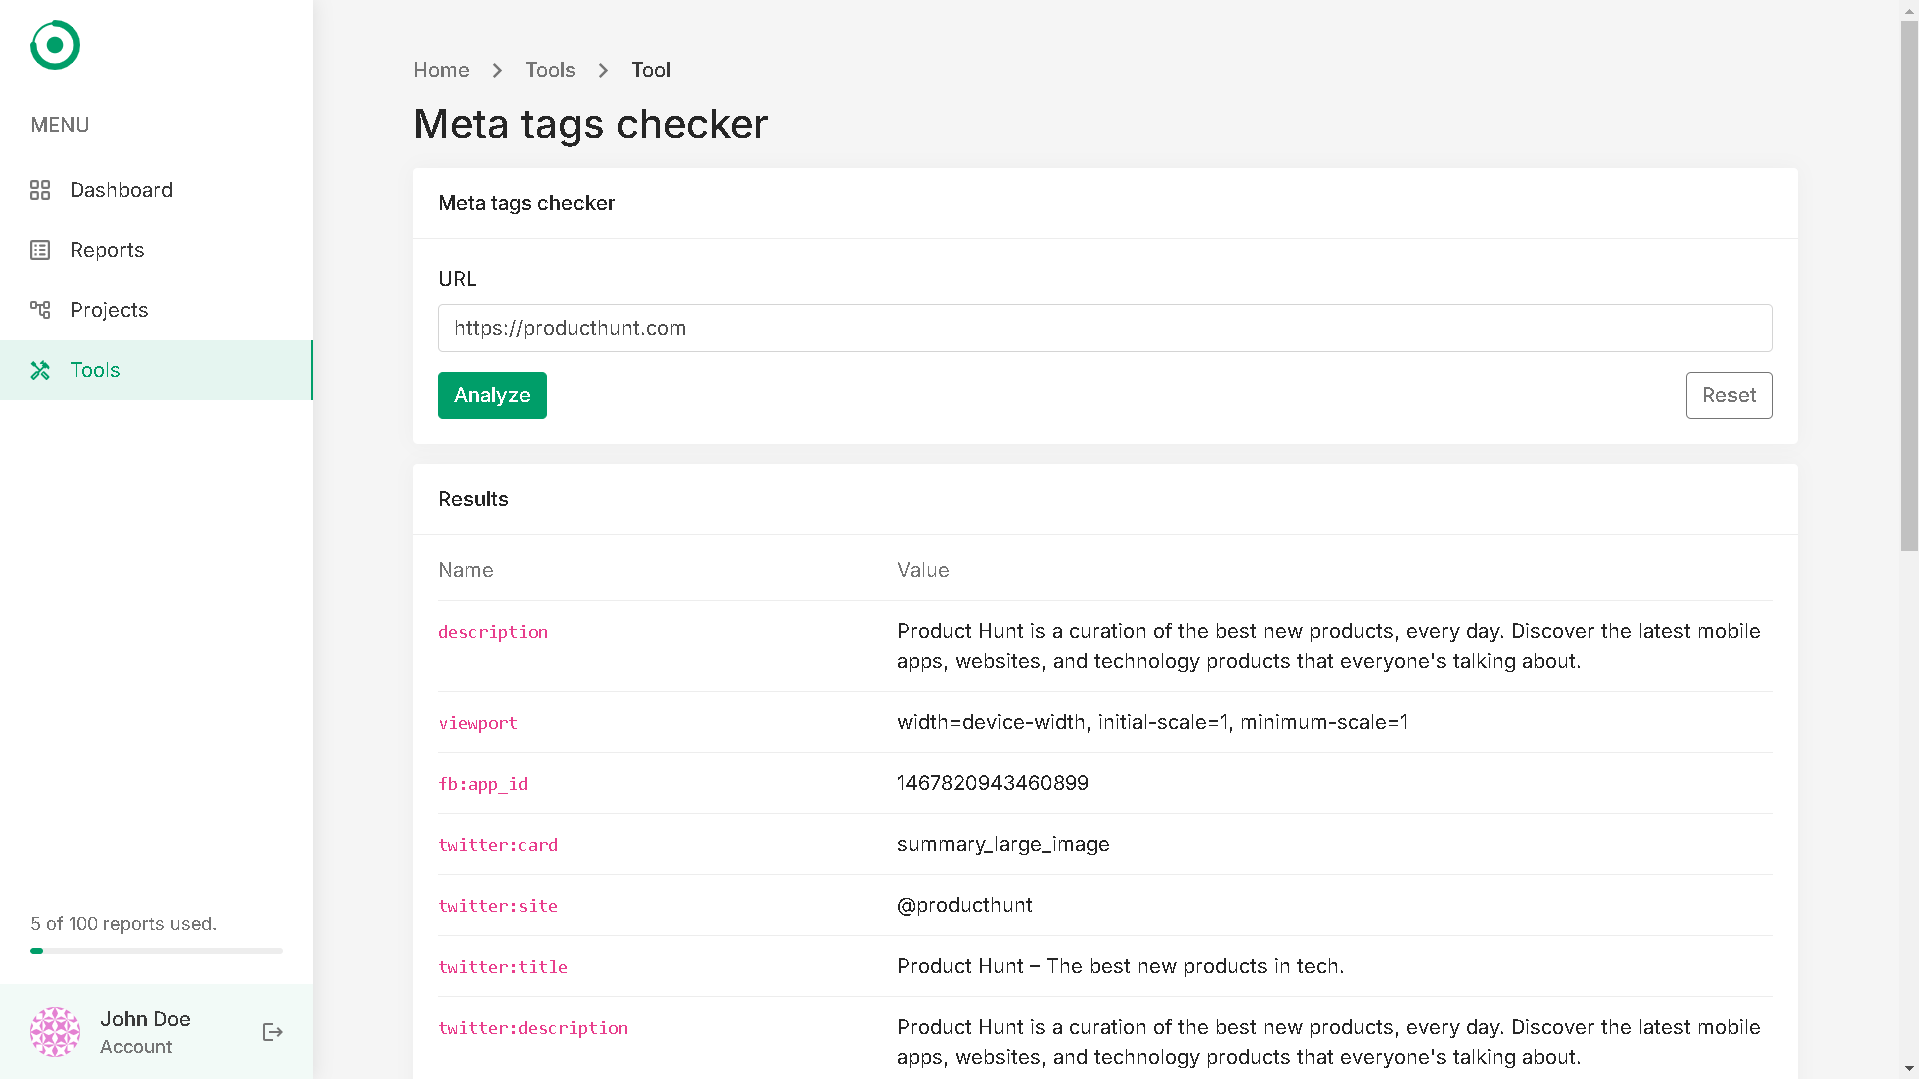Click the Tools wrench icon
Screen dimensions: 1919x1079
click(40, 370)
